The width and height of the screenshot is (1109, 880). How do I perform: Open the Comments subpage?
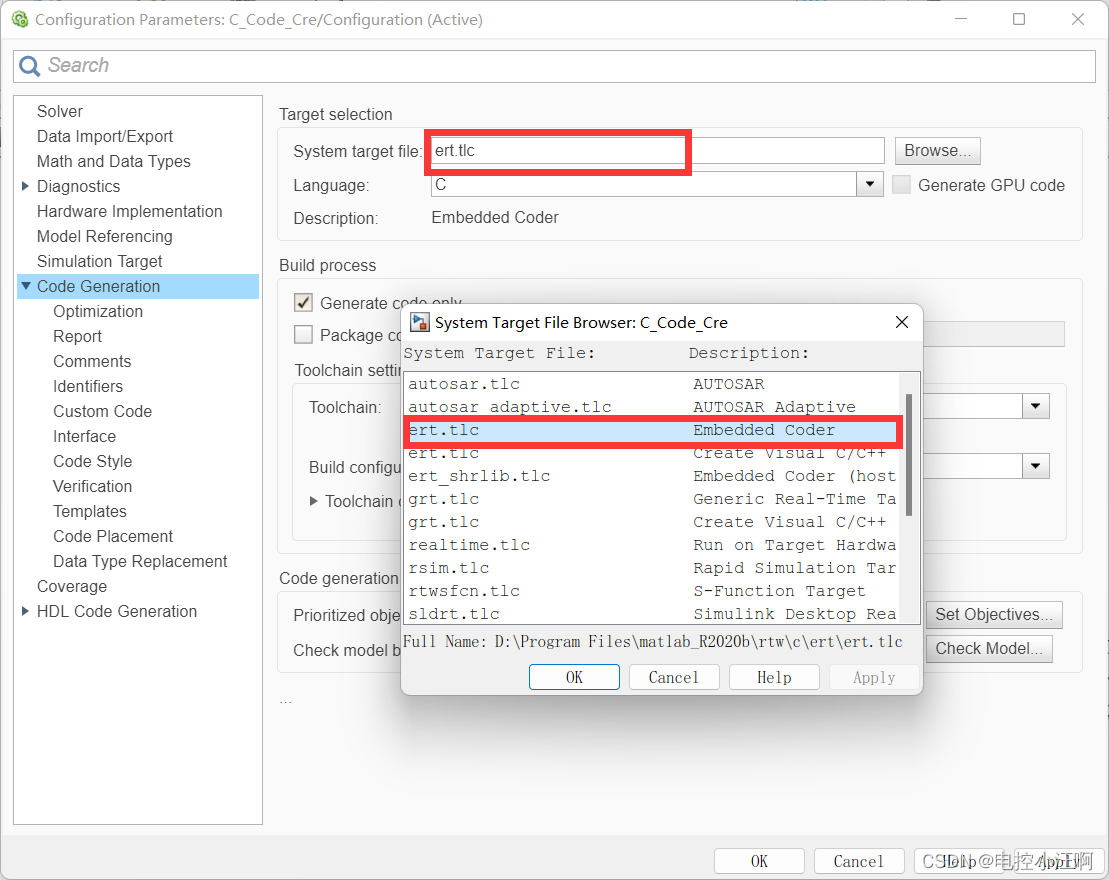coord(92,361)
